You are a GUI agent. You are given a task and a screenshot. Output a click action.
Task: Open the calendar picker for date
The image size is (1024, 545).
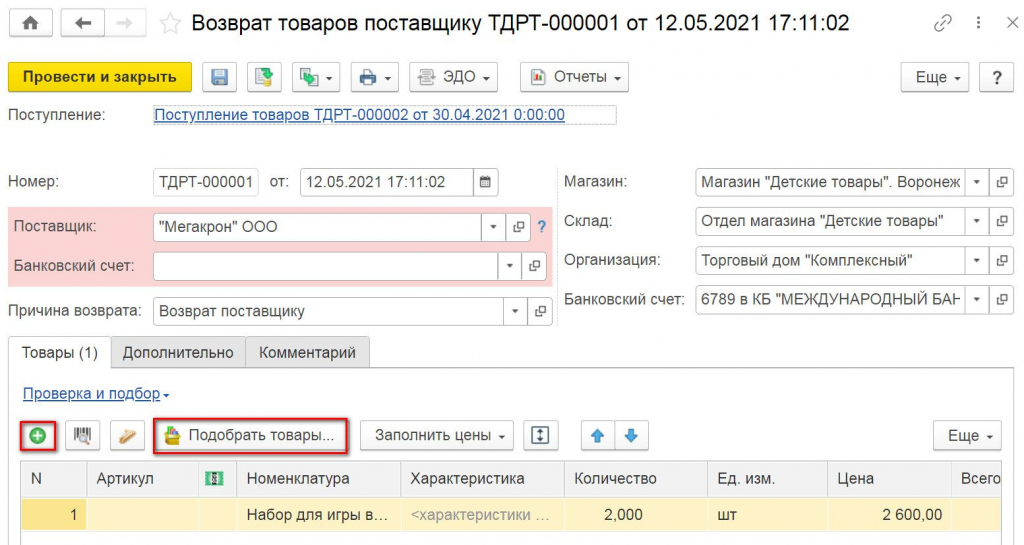[485, 182]
